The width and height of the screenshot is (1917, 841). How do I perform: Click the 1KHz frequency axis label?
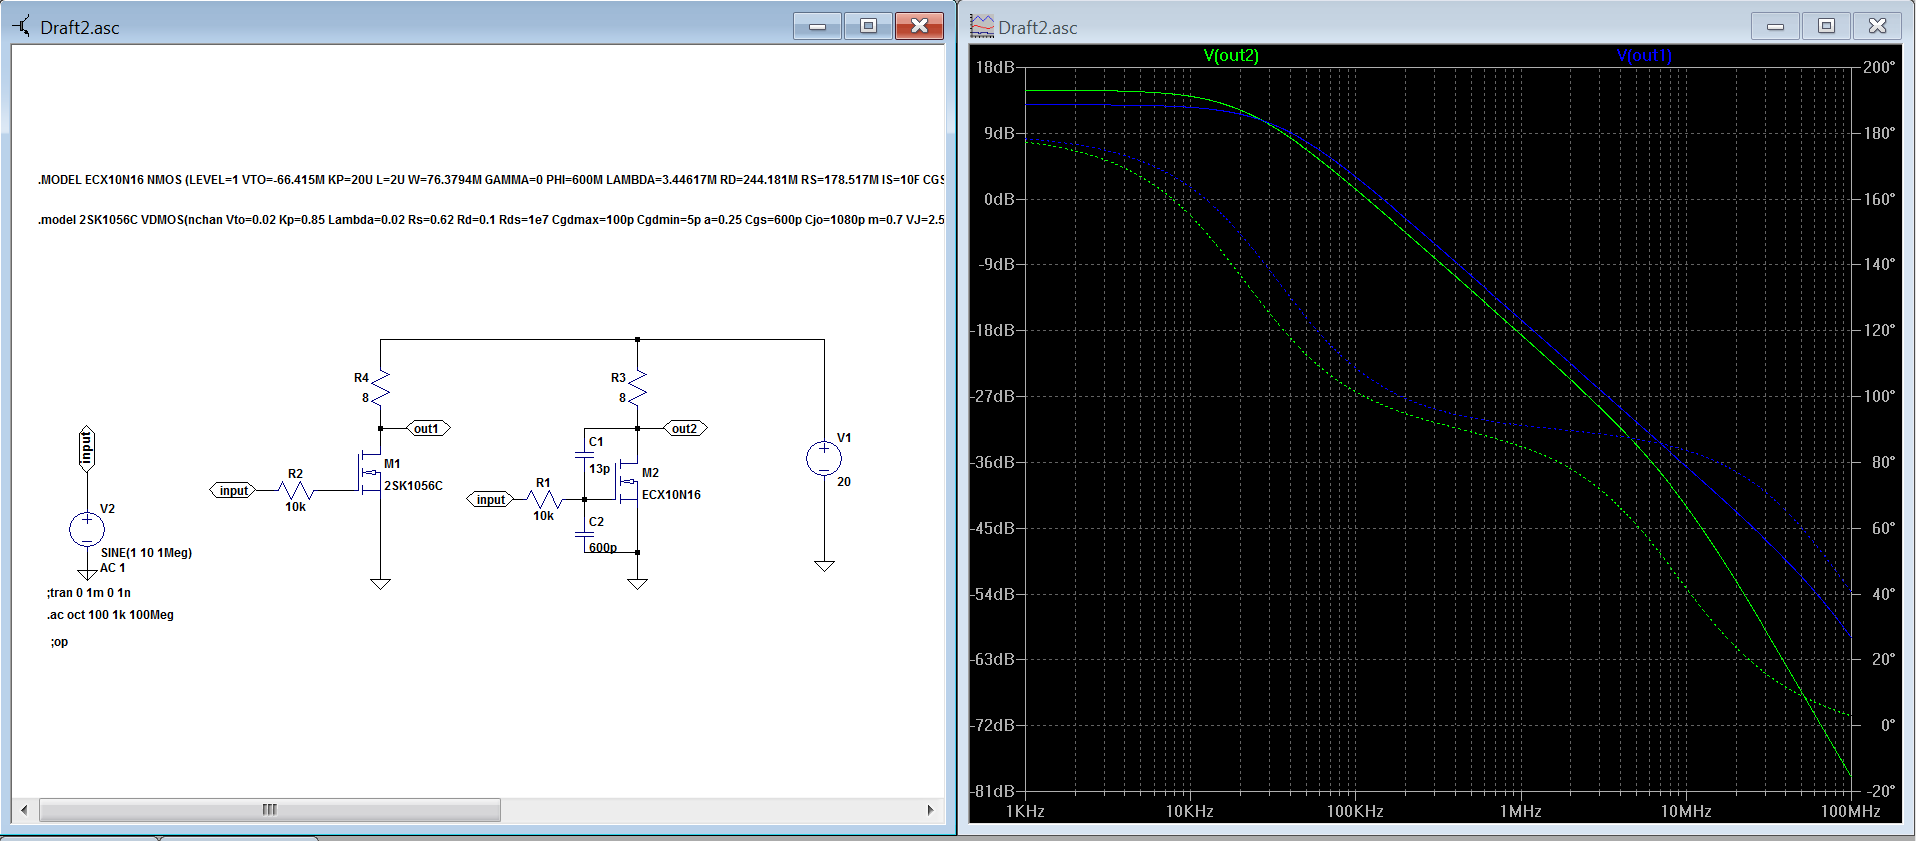1025,811
